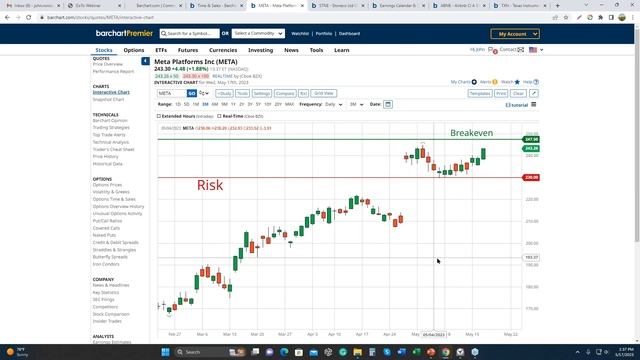Select the 6M range link
This screenshot has width=640, height=360.
tap(215, 104)
